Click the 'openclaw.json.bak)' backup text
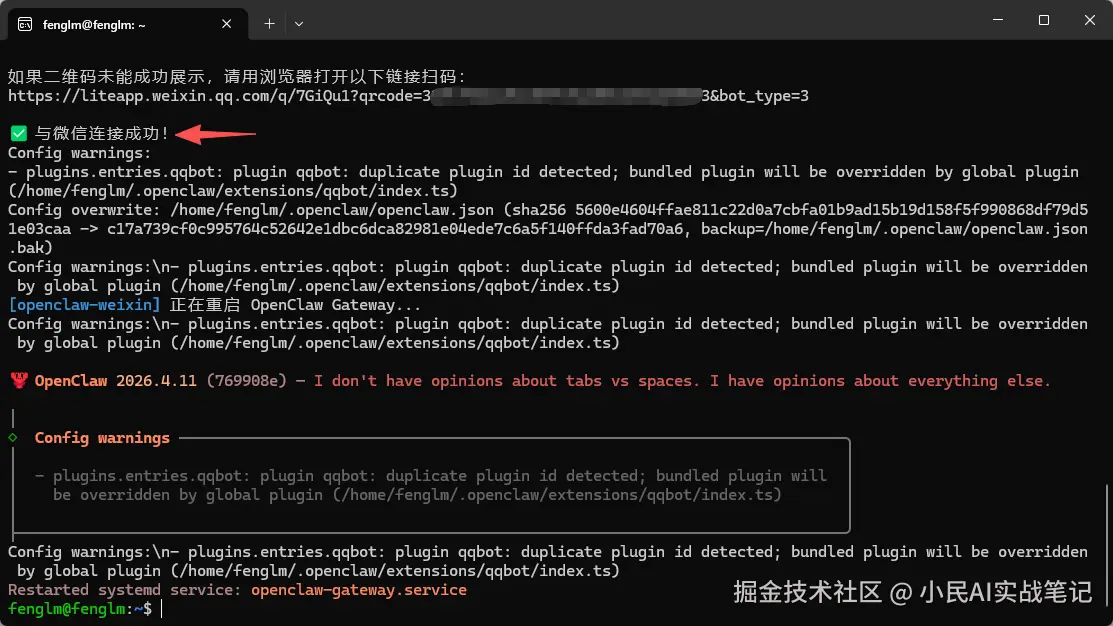Image resolution: width=1113 pixels, height=626 pixels. 548,238
